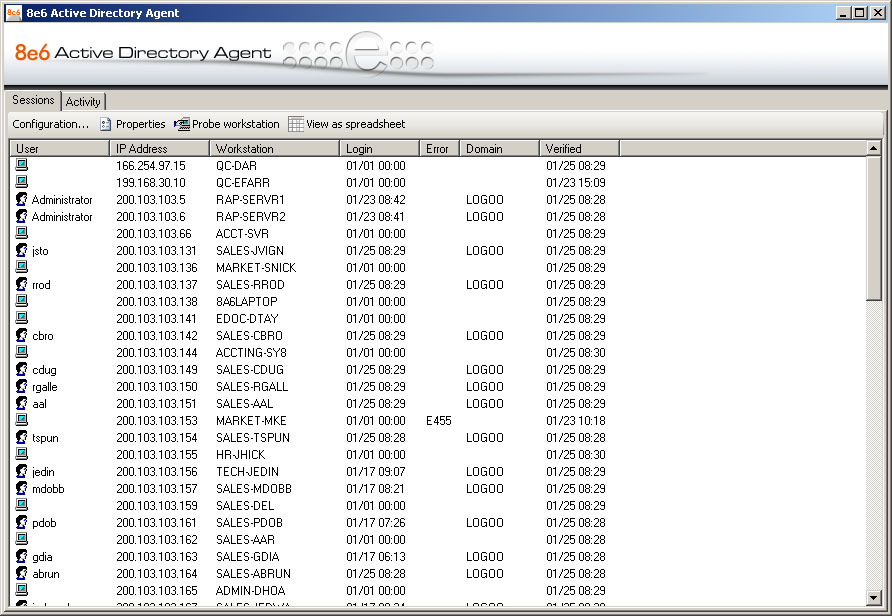The width and height of the screenshot is (892, 616).
Task: Click workstation name TECH-JEDIN
Action: pos(247,472)
